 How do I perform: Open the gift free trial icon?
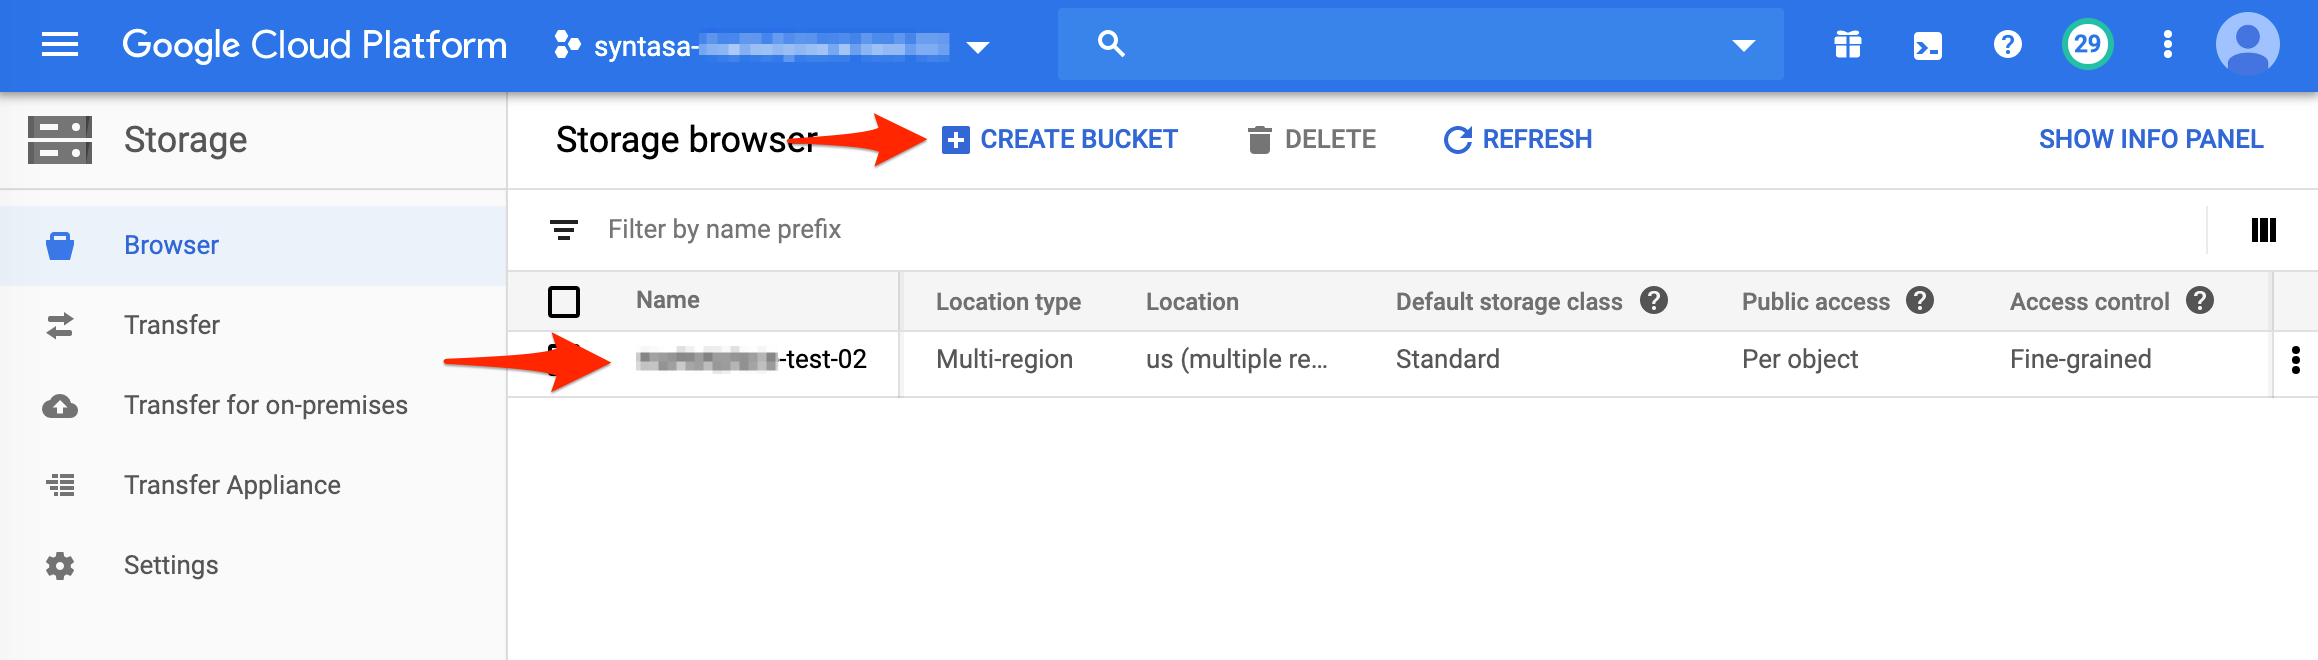(1847, 45)
